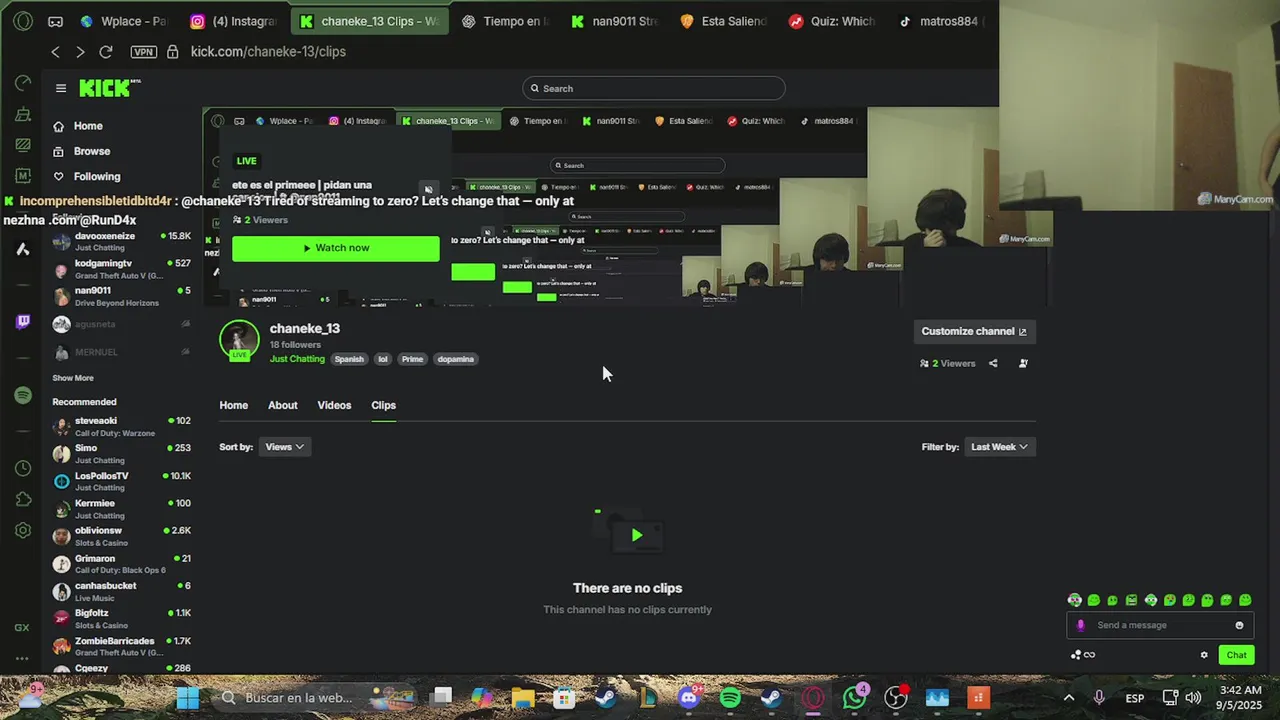The width and height of the screenshot is (1280, 720).
Task: Open the sidebar three-dots more menu
Action: point(22,658)
